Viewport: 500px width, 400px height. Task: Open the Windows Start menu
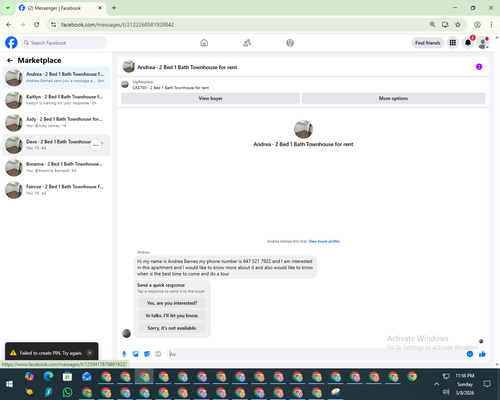[9, 384]
